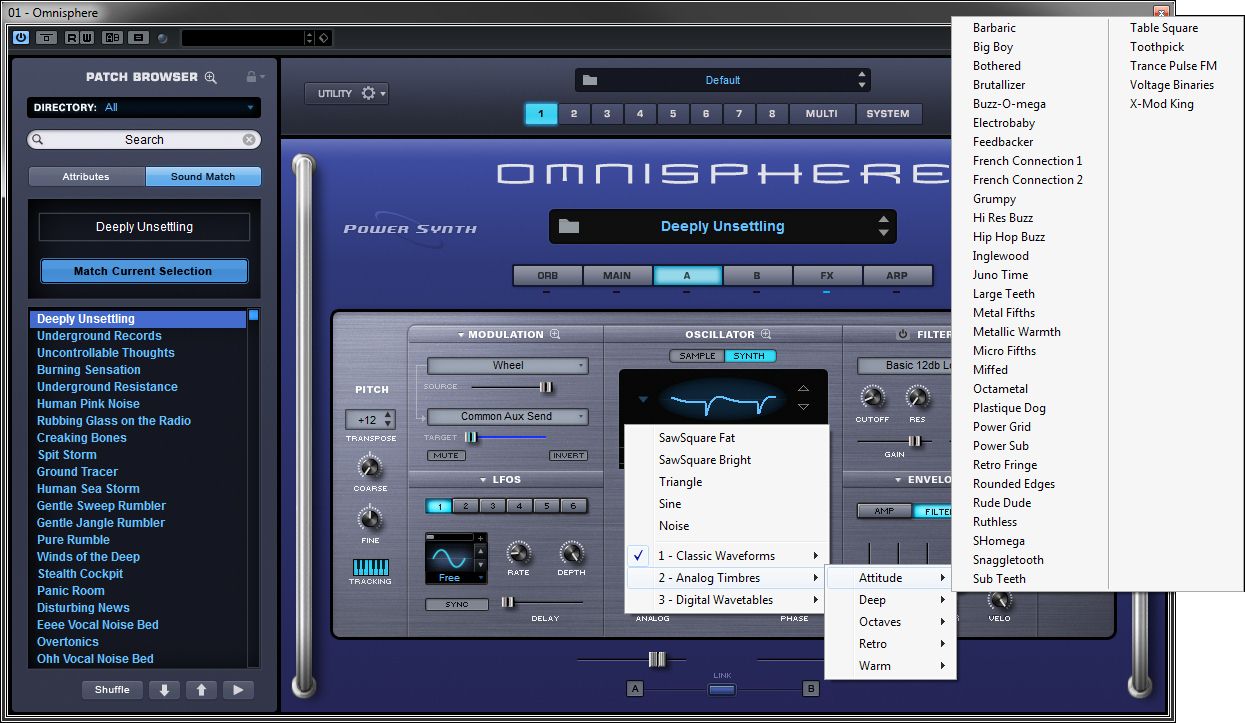Viewport: 1245px width, 723px height.
Task: Switch to the MAIN page tab
Action: [x=617, y=276]
